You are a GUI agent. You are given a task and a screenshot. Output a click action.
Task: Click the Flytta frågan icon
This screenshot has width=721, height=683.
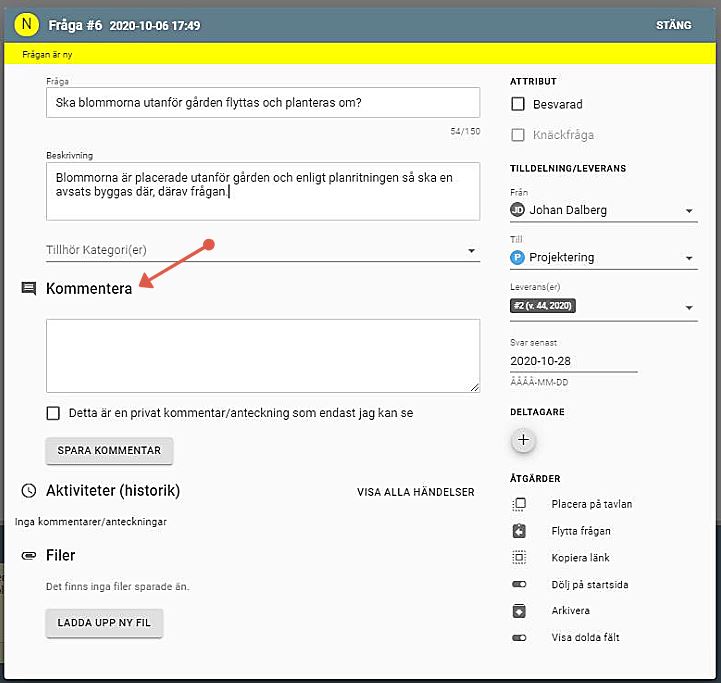tap(519, 531)
